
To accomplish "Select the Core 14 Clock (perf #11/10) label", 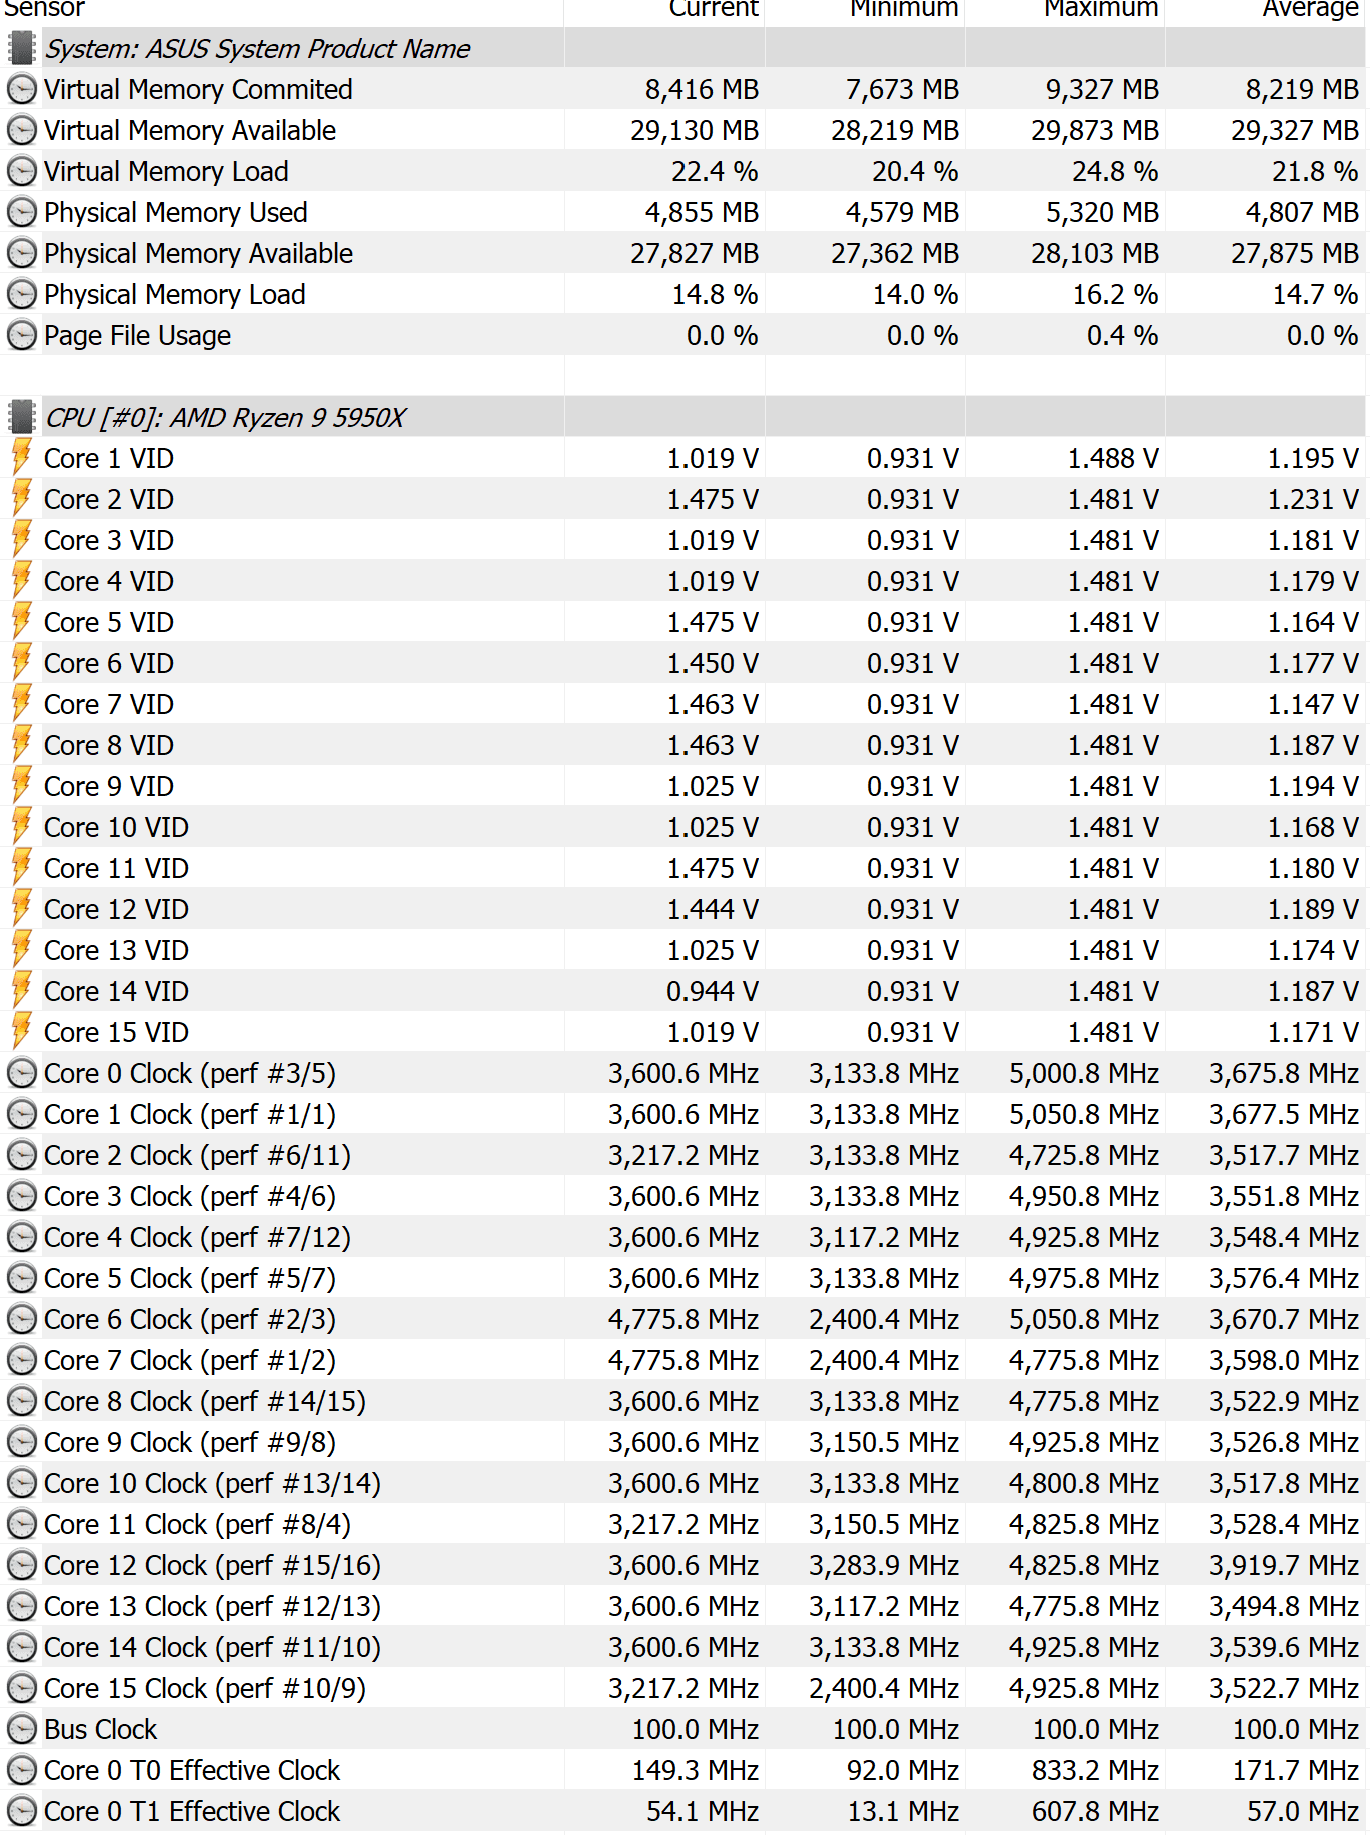I will (x=212, y=1647).
